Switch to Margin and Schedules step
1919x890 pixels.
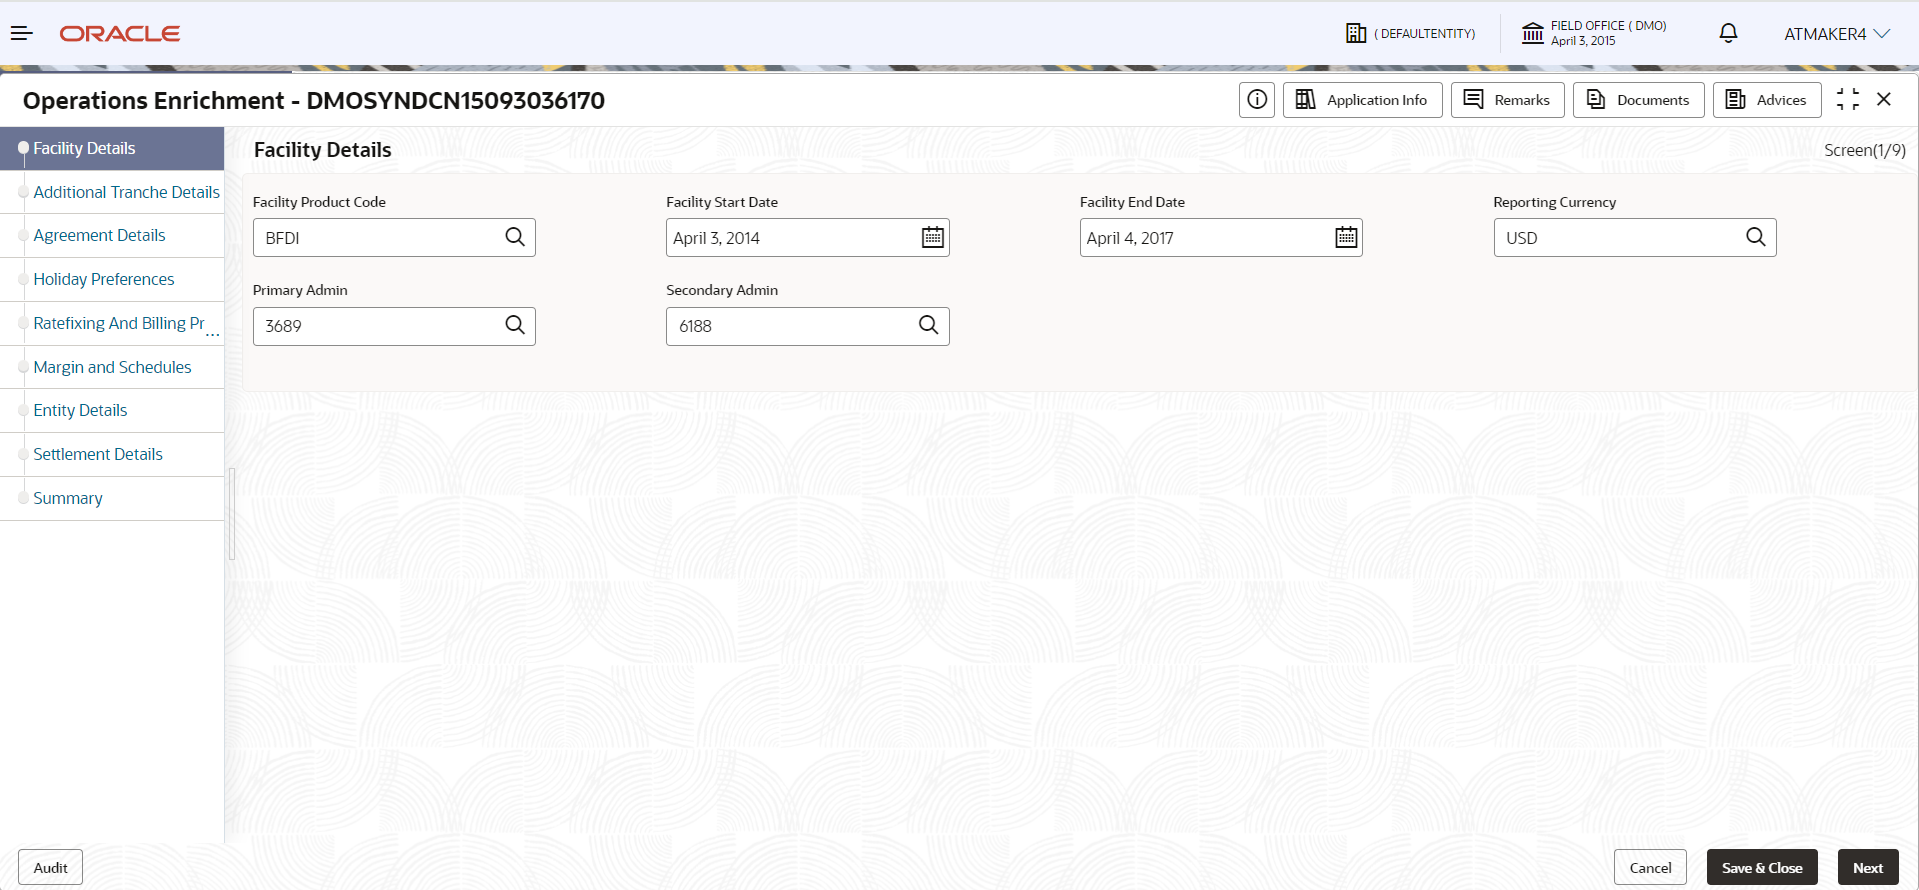pyautogui.click(x=112, y=367)
